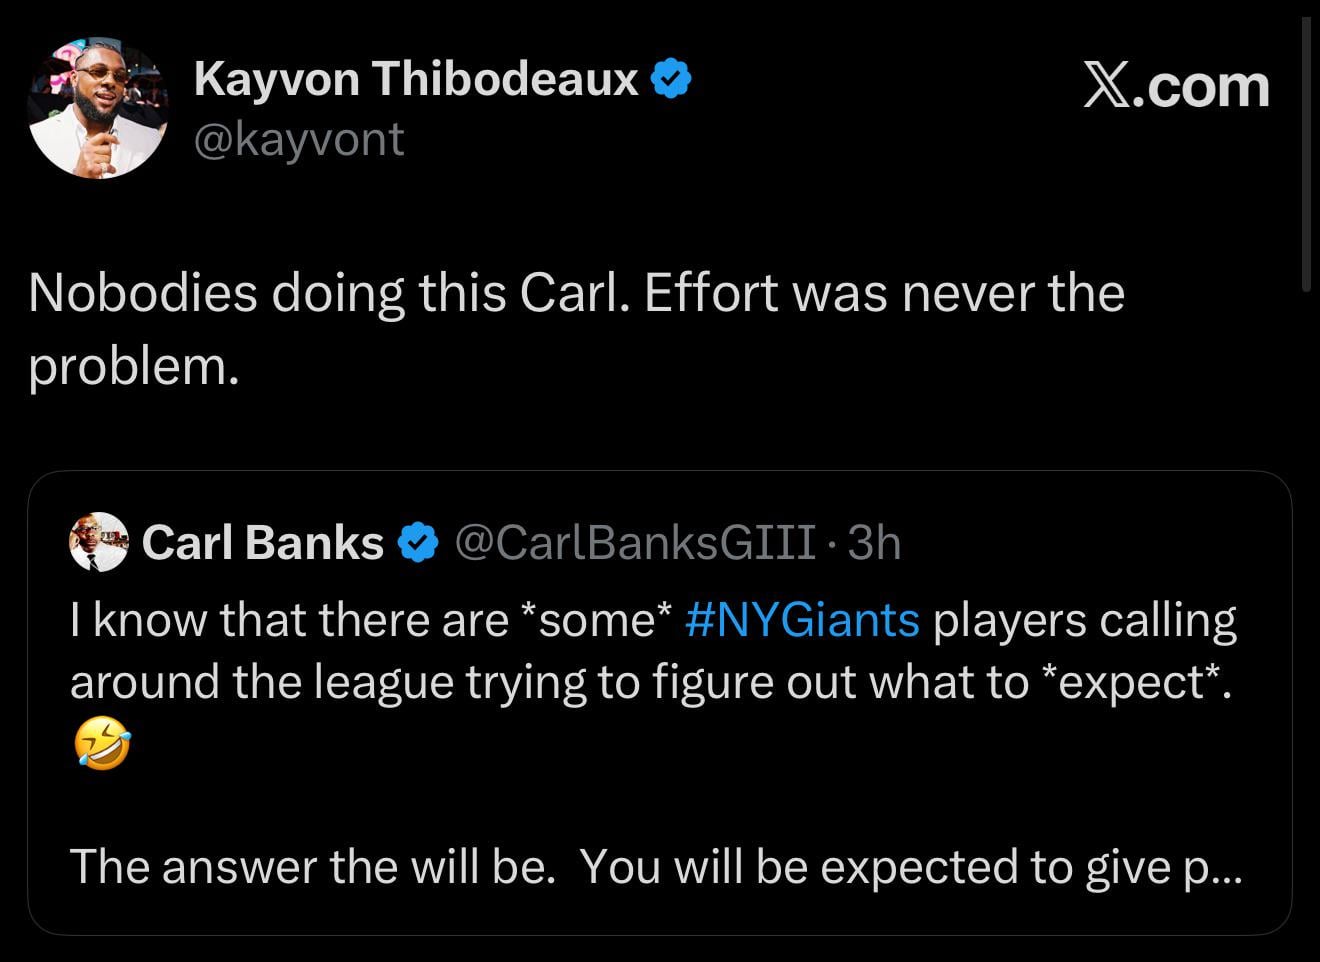
Task: Click the X letter in the X.com branding
Action: tap(1103, 88)
